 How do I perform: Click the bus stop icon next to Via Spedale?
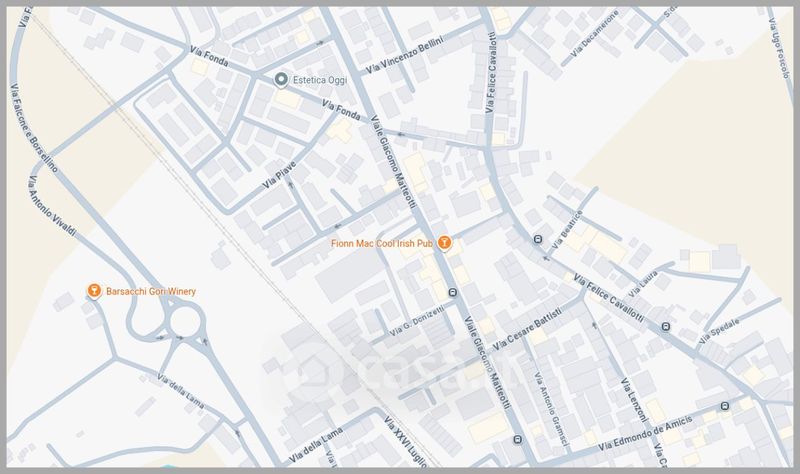click(x=665, y=327)
